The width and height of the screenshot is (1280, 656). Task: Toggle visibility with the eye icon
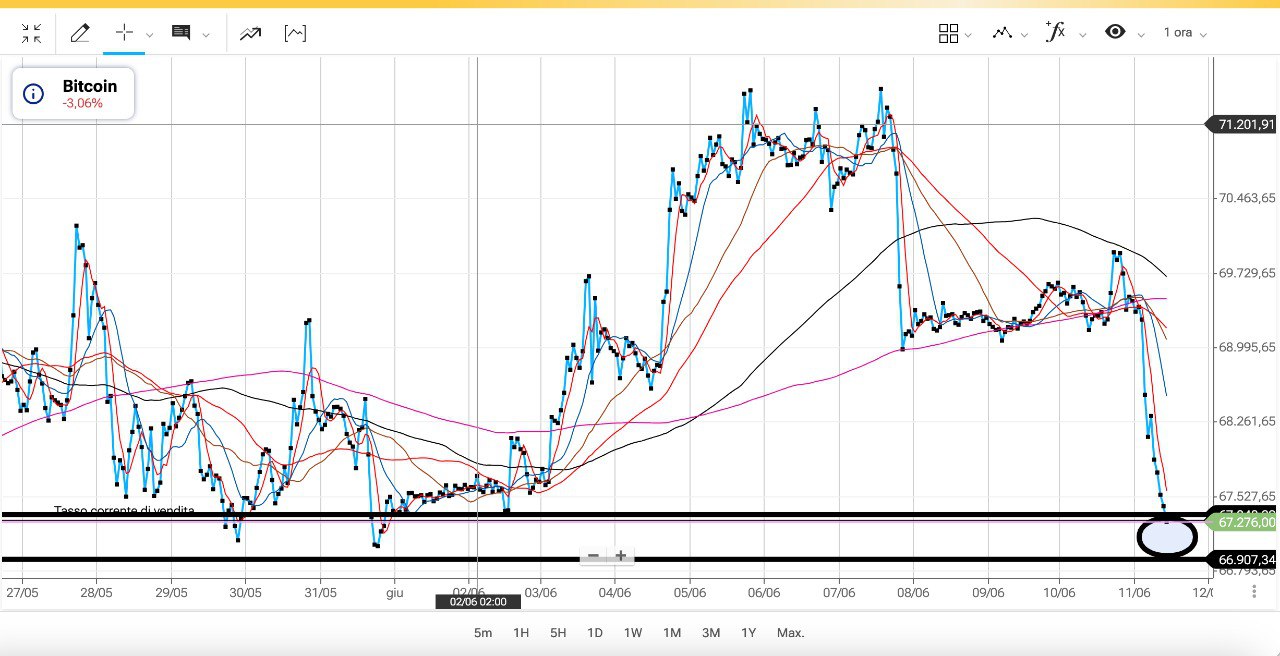pos(1115,32)
